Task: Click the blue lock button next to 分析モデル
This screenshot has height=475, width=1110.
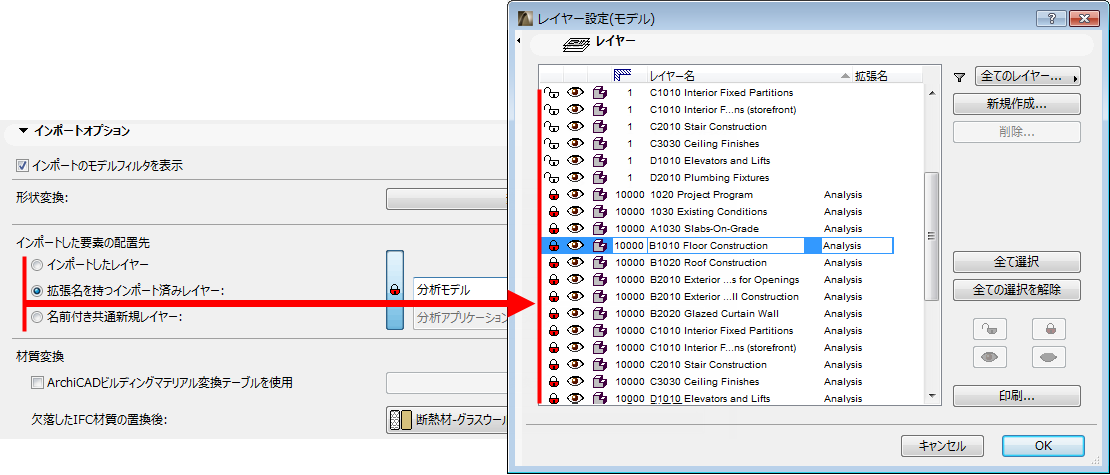Action: pyautogui.click(x=395, y=290)
